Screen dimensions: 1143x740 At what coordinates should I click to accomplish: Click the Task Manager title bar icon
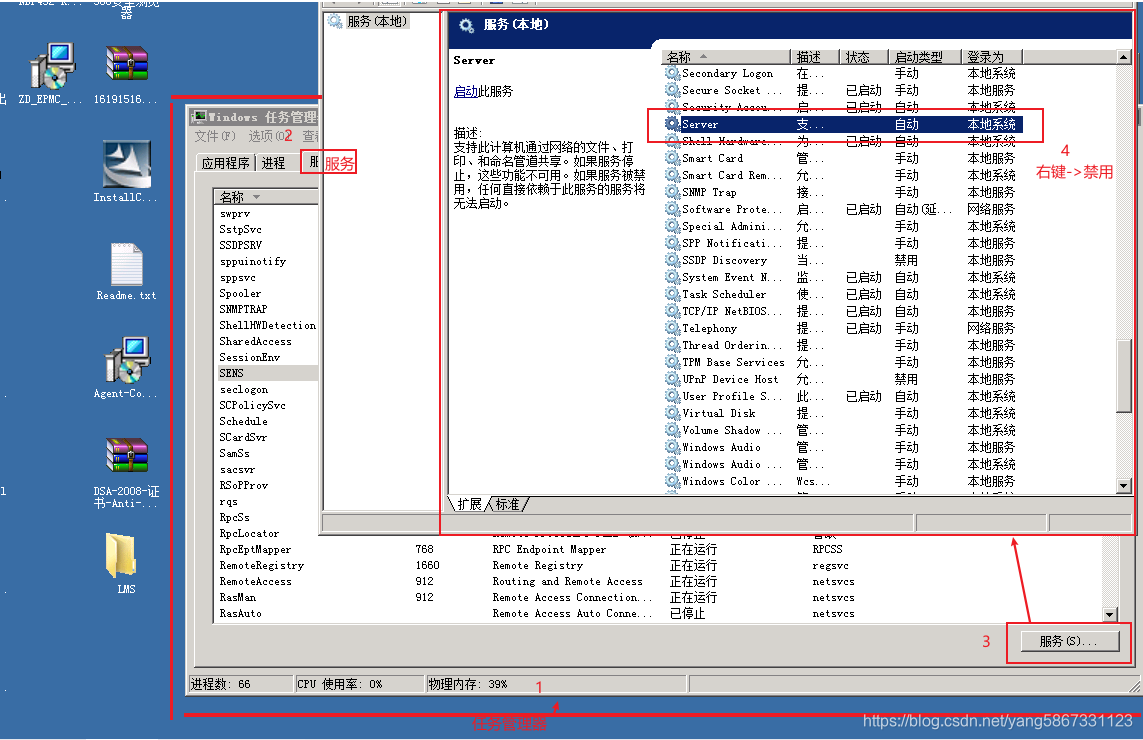click(x=199, y=117)
